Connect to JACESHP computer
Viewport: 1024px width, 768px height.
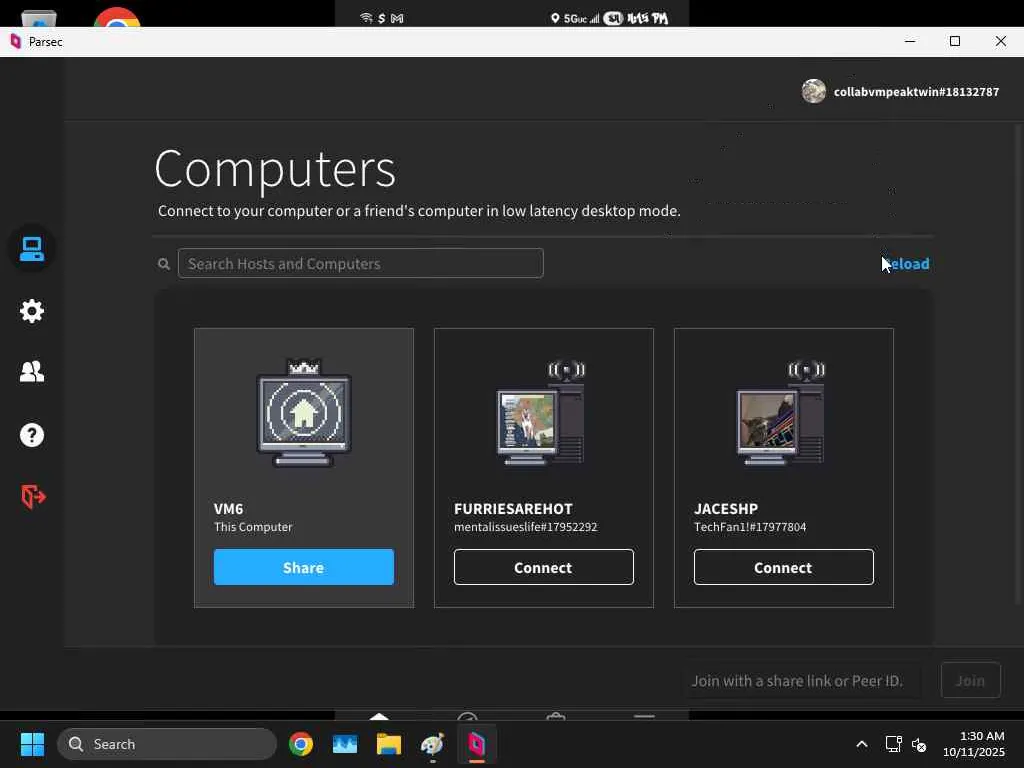783,567
